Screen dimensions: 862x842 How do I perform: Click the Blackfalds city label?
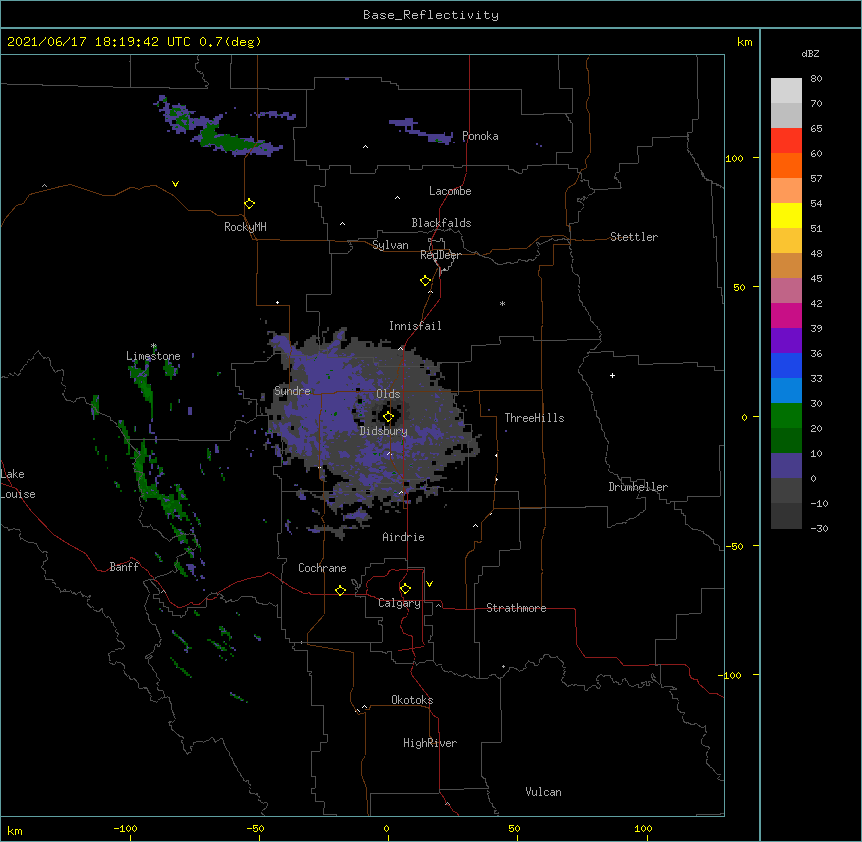[x=441, y=223]
